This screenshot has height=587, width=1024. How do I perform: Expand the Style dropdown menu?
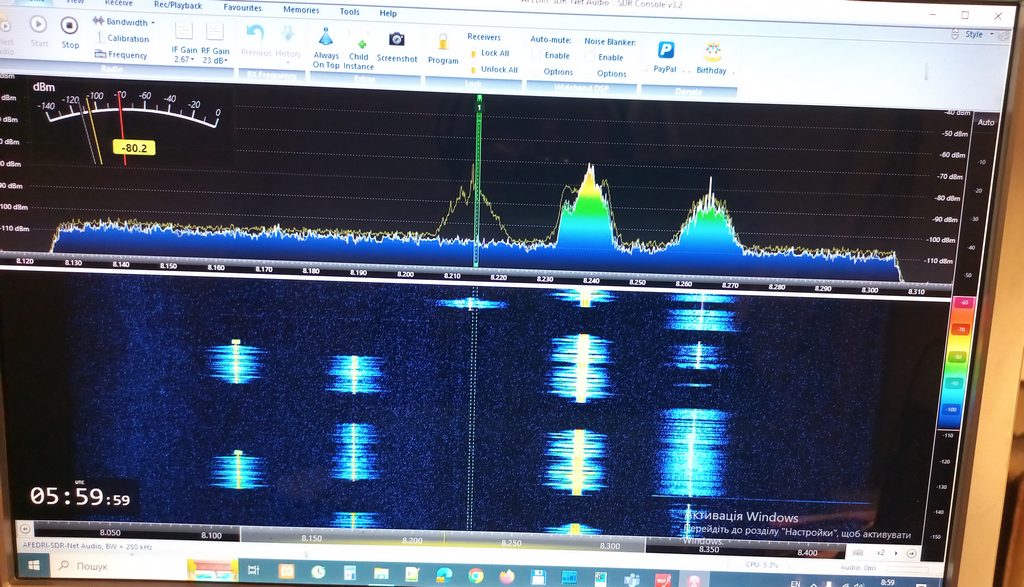coord(976,34)
